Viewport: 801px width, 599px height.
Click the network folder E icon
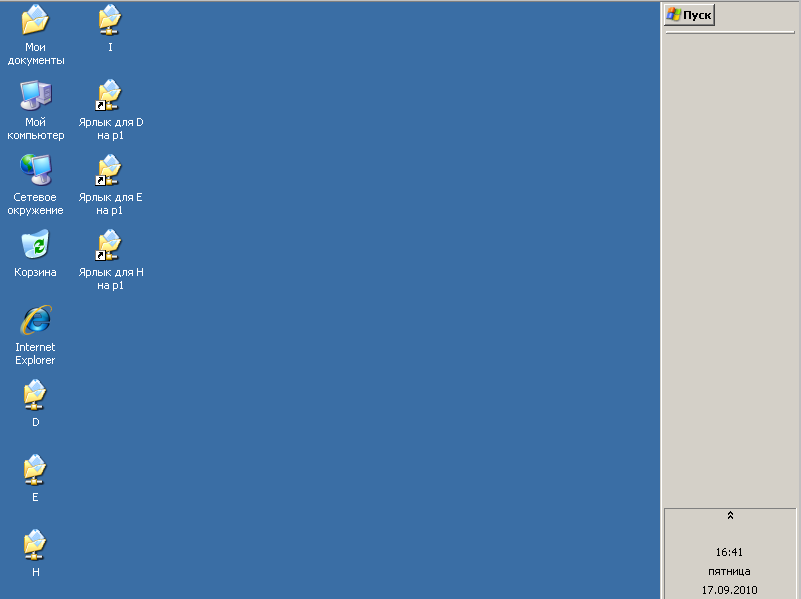[x=35, y=471]
